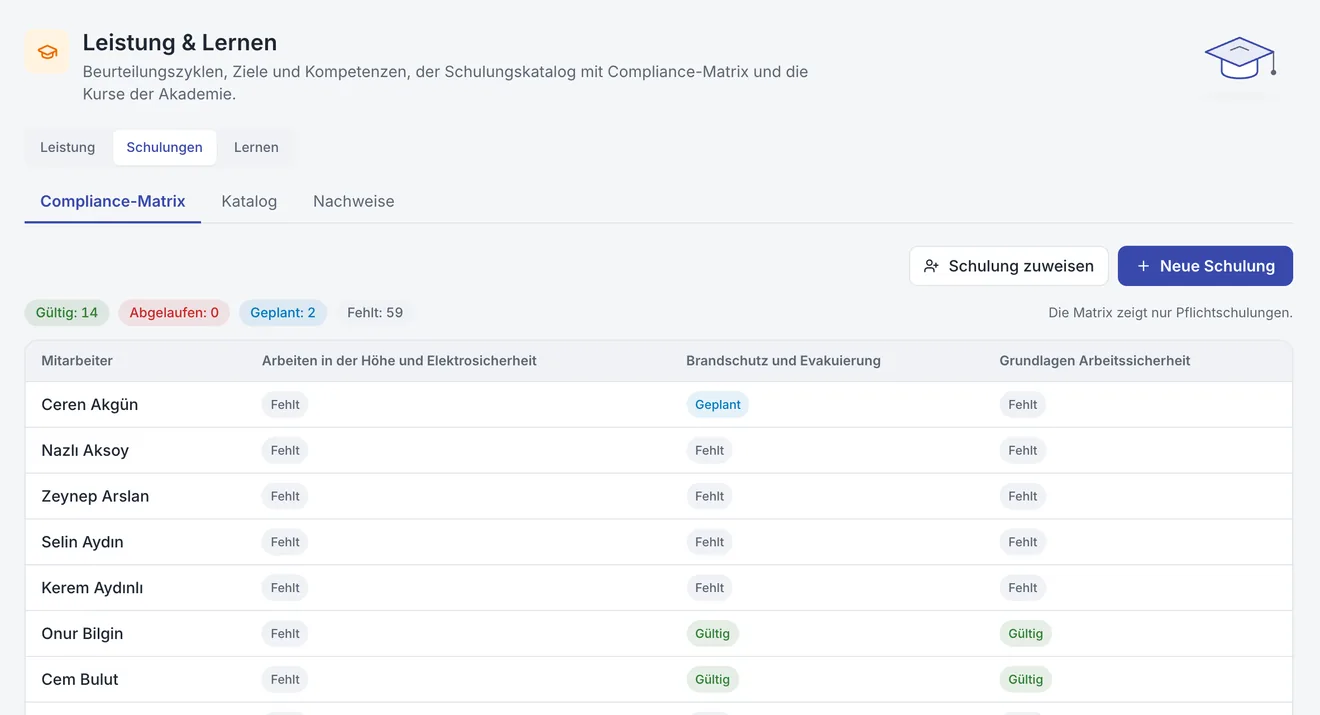Click Nazlı Aksoy's Fehlt badge under Brandschutz

[709, 451]
